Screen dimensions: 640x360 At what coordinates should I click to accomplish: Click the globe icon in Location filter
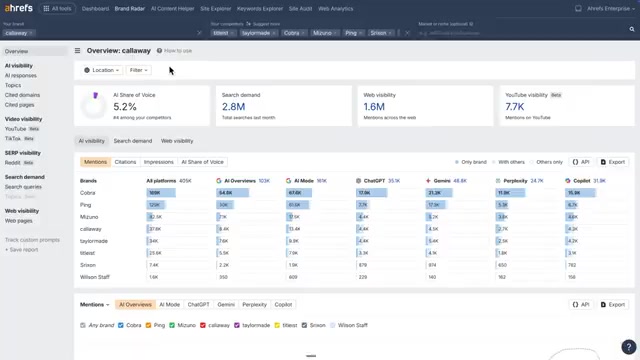click(x=87, y=70)
